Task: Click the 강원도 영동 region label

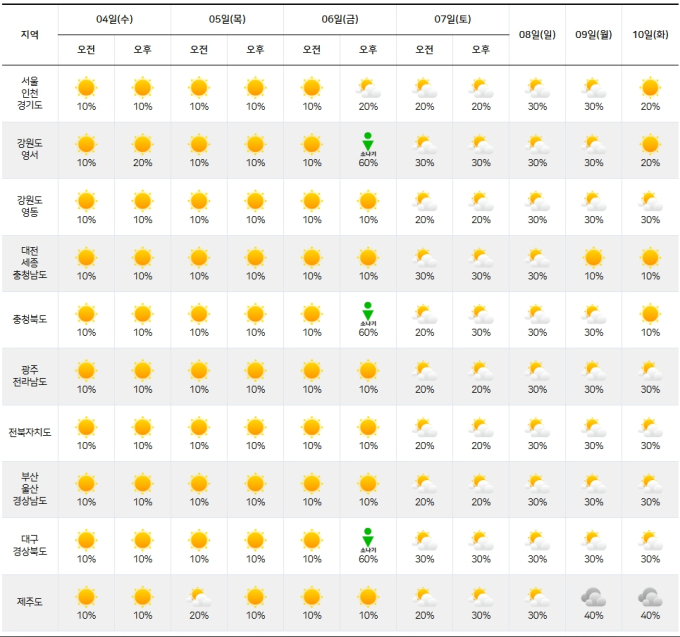Action: tap(30, 206)
